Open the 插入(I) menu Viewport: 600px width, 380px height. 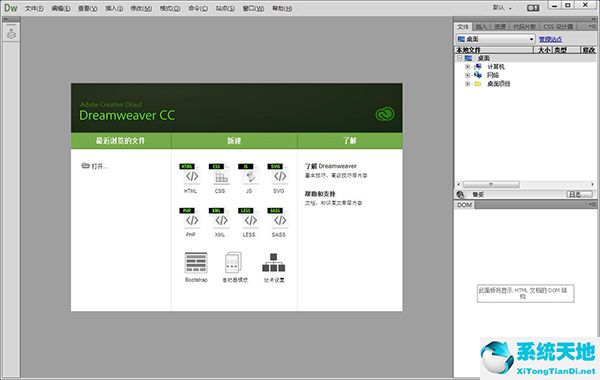pos(114,8)
